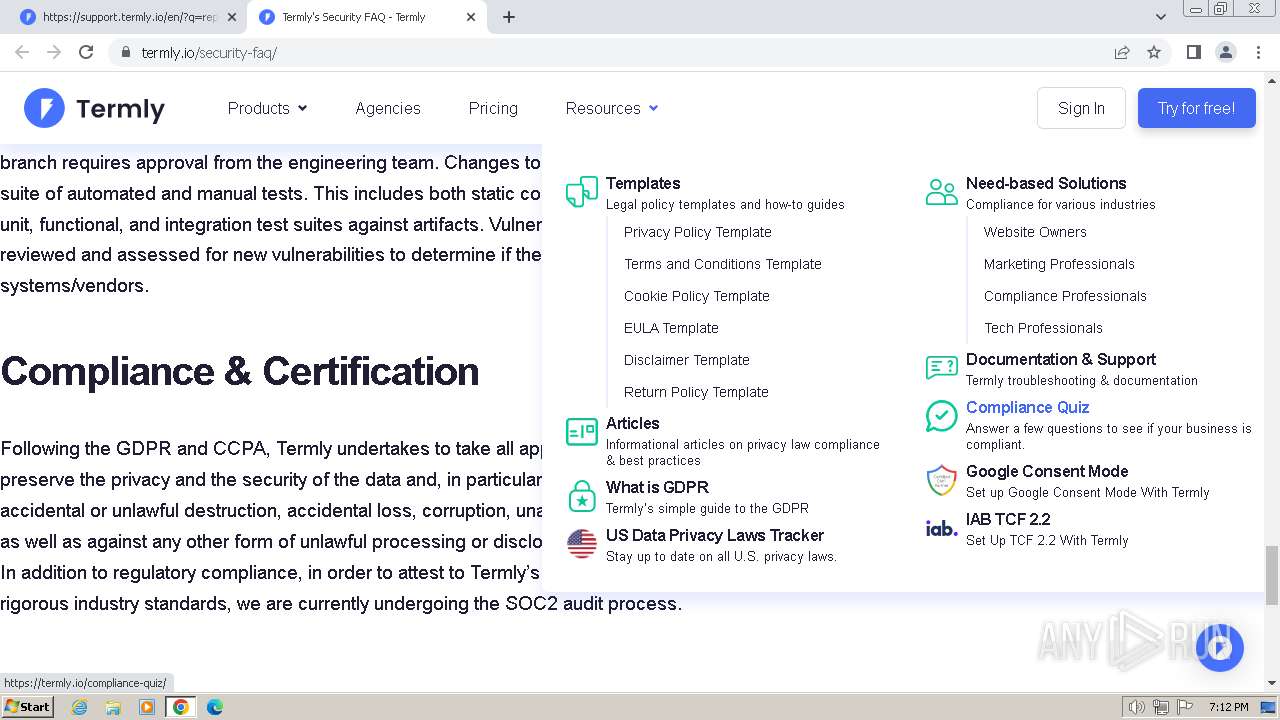Open the Templates heading link
1280x720 pixels.
(643, 183)
